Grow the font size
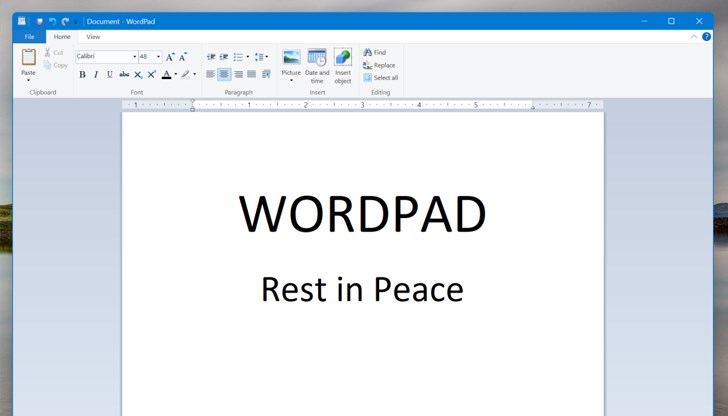728x416 pixels. click(x=170, y=57)
